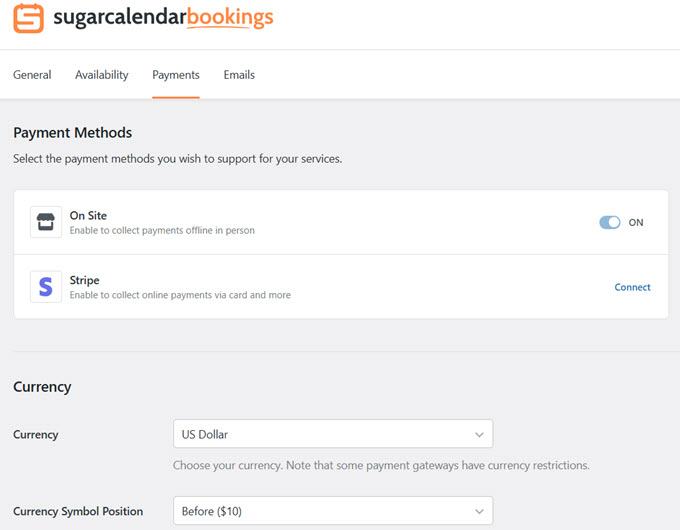Viewport: 680px width, 530px height.
Task: Click the Currency field label
Action: click(35, 434)
